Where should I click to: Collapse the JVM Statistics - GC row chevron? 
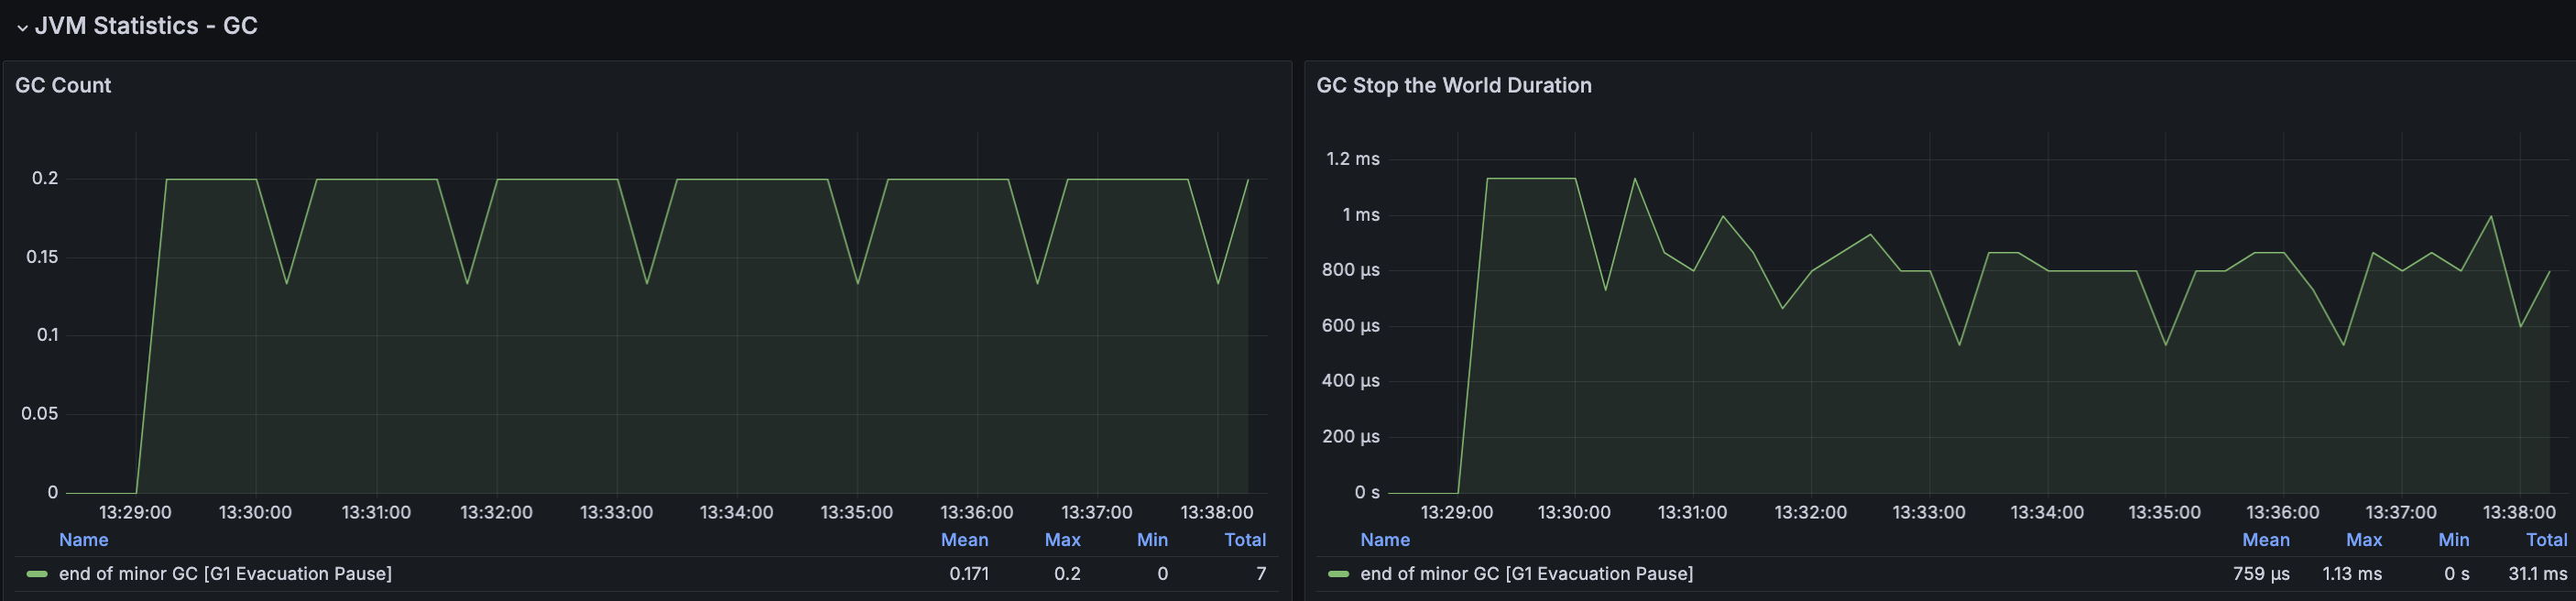pyautogui.click(x=22, y=27)
